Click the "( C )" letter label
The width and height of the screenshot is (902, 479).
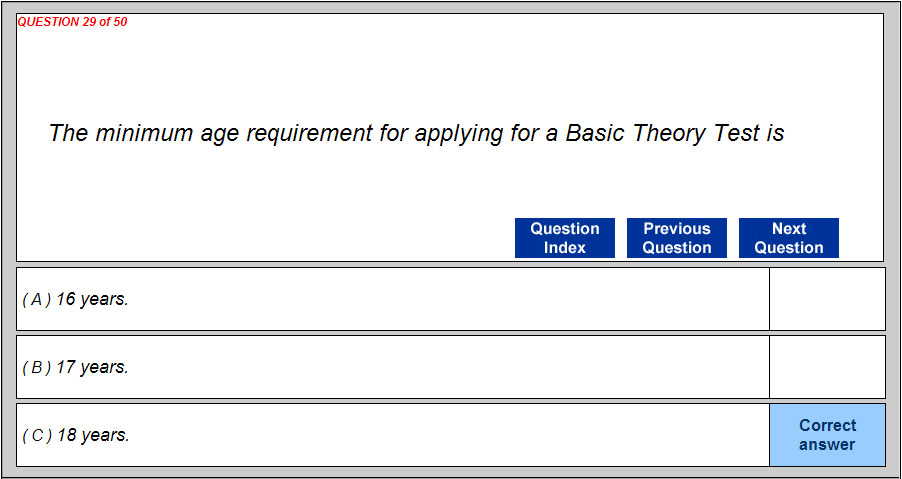point(37,435)
